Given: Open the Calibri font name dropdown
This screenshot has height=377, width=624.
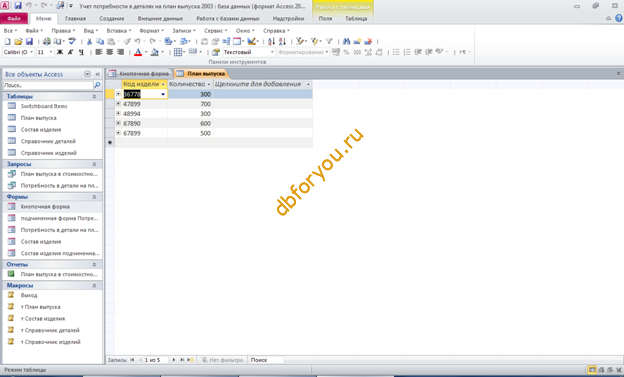Looking at the screenshot, I should (31, 52).
